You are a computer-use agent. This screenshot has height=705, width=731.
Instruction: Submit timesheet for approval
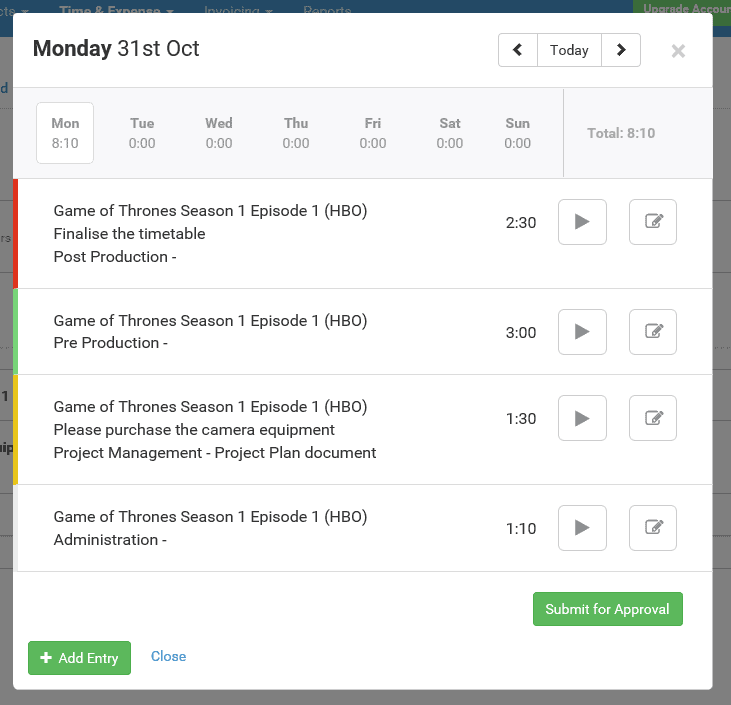[607, 609]
